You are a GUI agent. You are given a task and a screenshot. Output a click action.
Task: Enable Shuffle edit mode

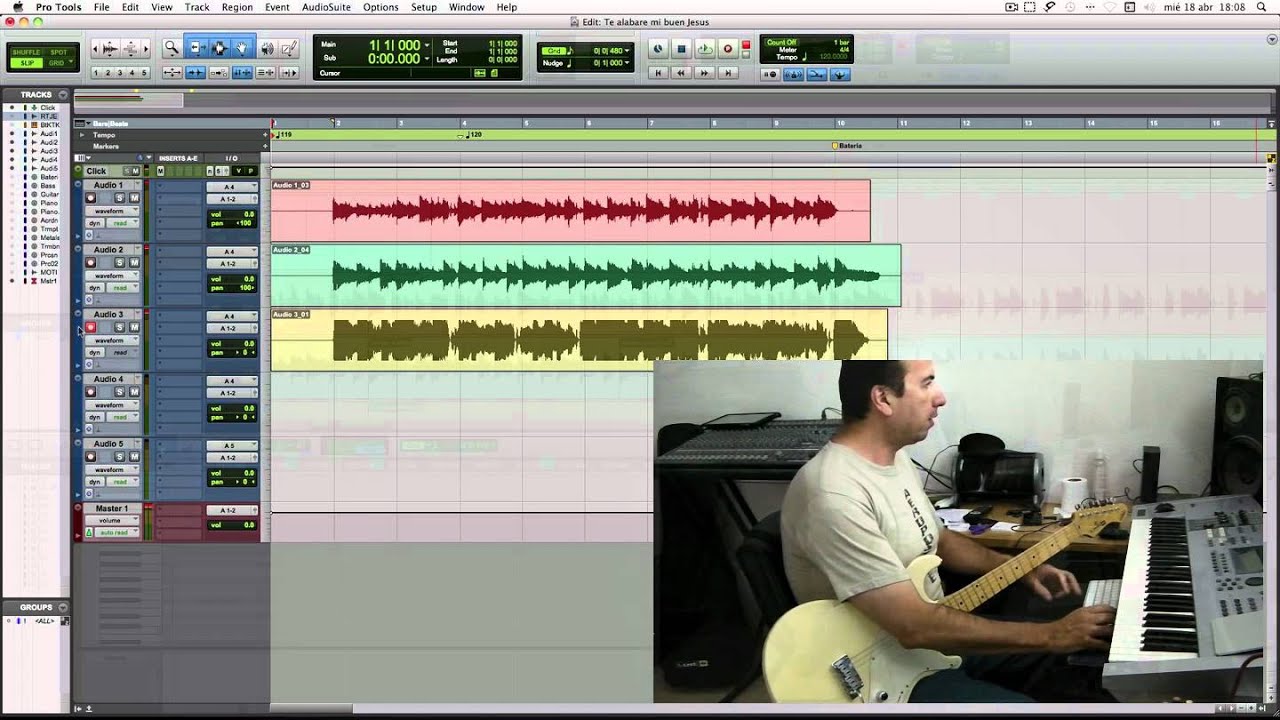26,52
